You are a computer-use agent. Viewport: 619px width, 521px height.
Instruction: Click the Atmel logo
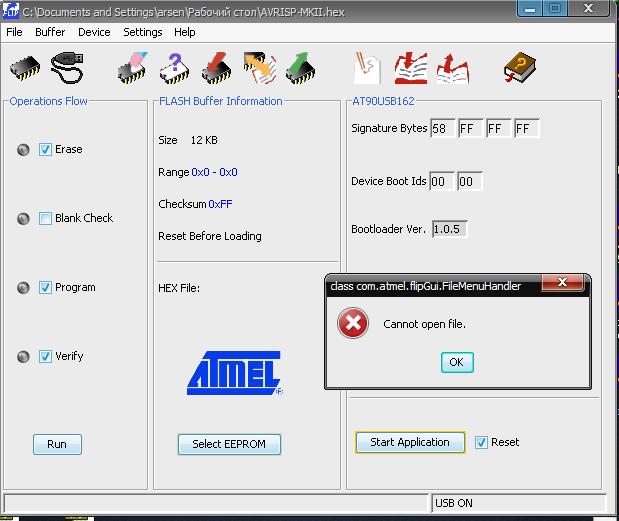coord(235,373)
